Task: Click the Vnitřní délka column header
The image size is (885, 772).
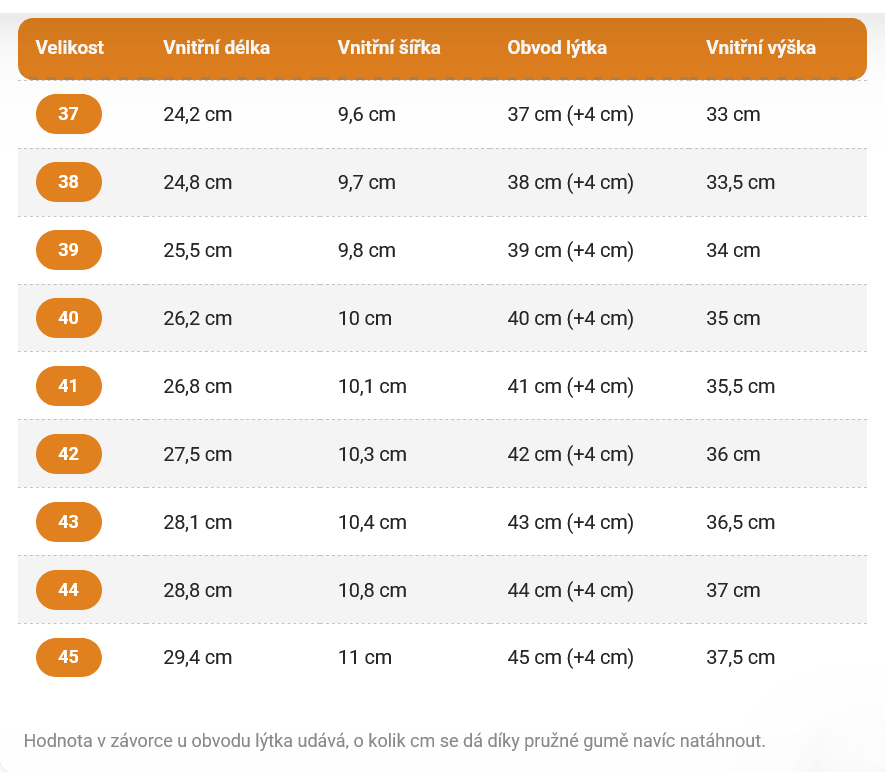Action: 217,47
